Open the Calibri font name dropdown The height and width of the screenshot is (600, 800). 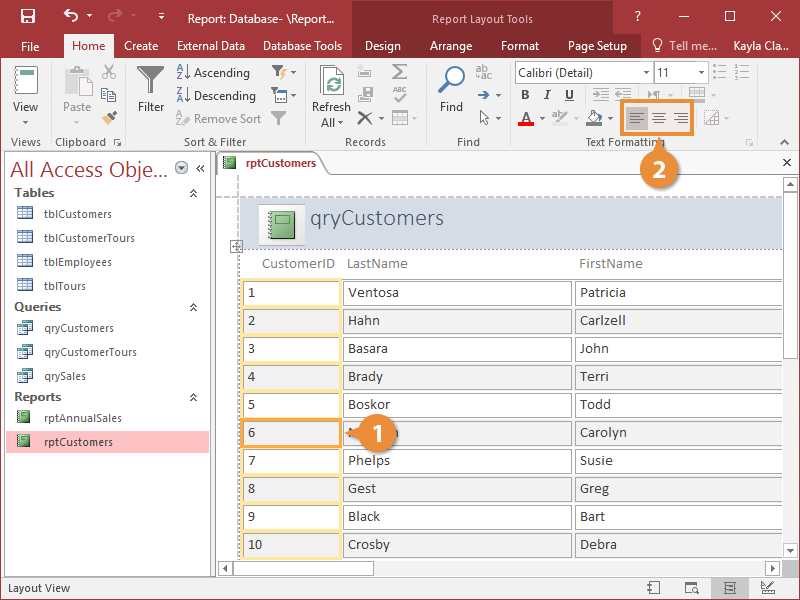[646, 72]
